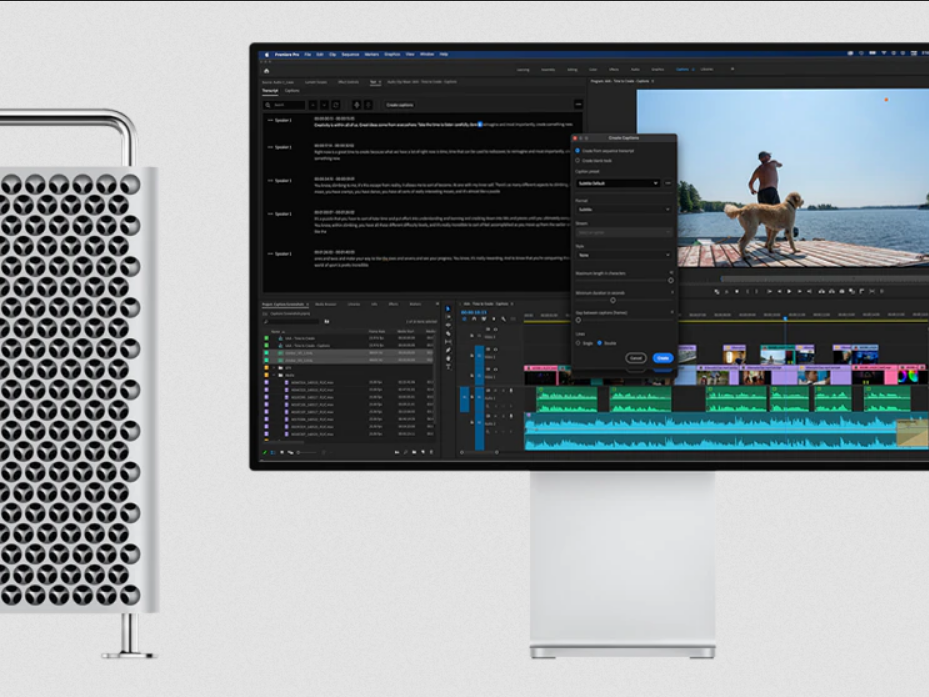Click the Create captions button in Text panel
Screen dimensions: 929x697
point(400,105)
